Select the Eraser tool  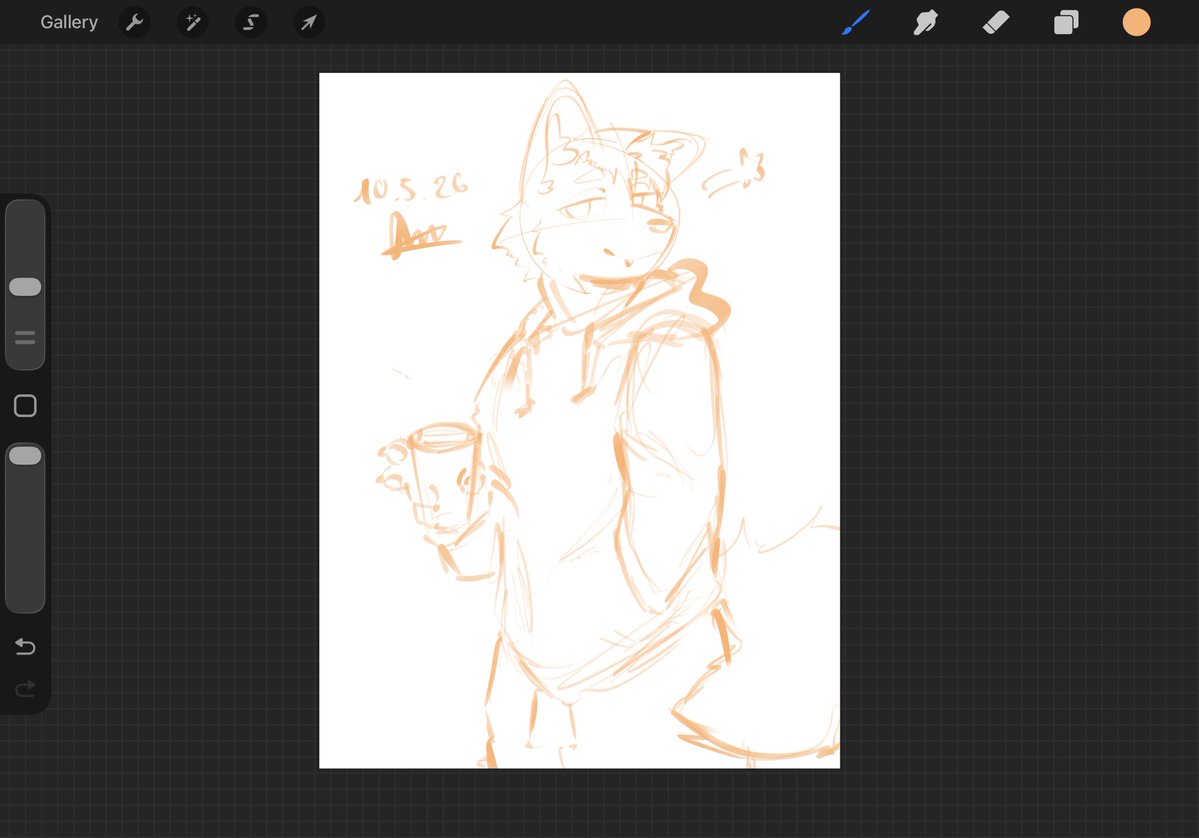coord(996,22)
